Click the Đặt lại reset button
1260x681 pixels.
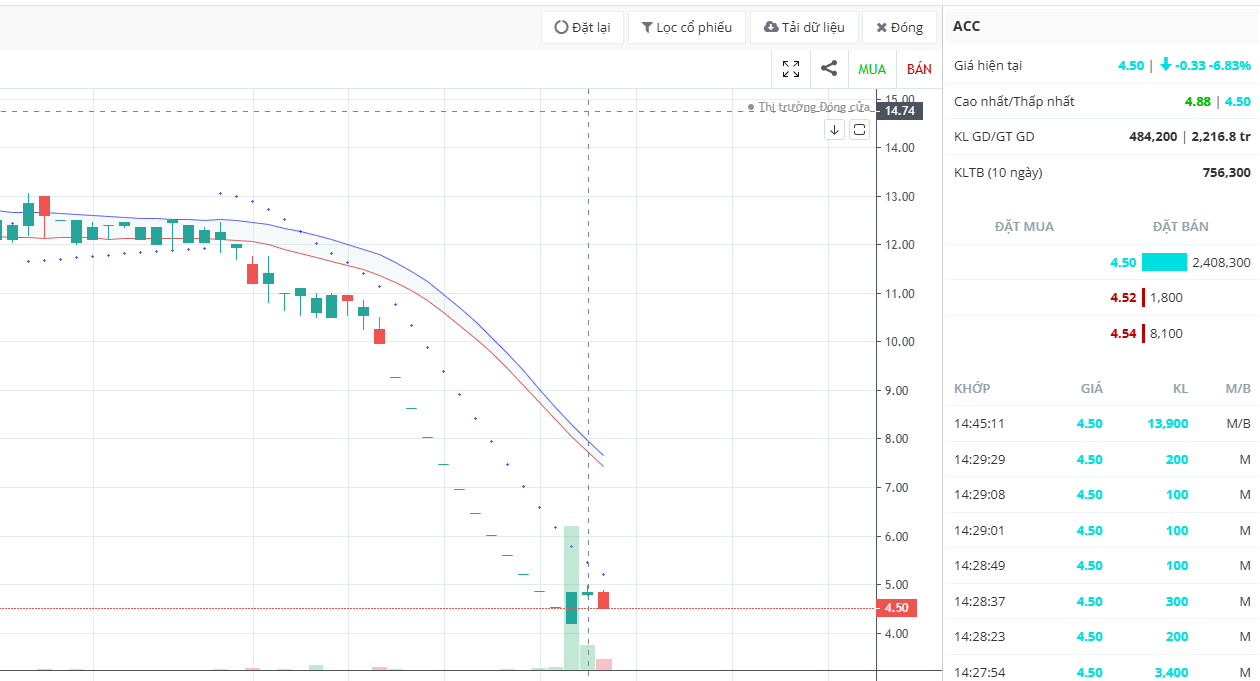583,27
